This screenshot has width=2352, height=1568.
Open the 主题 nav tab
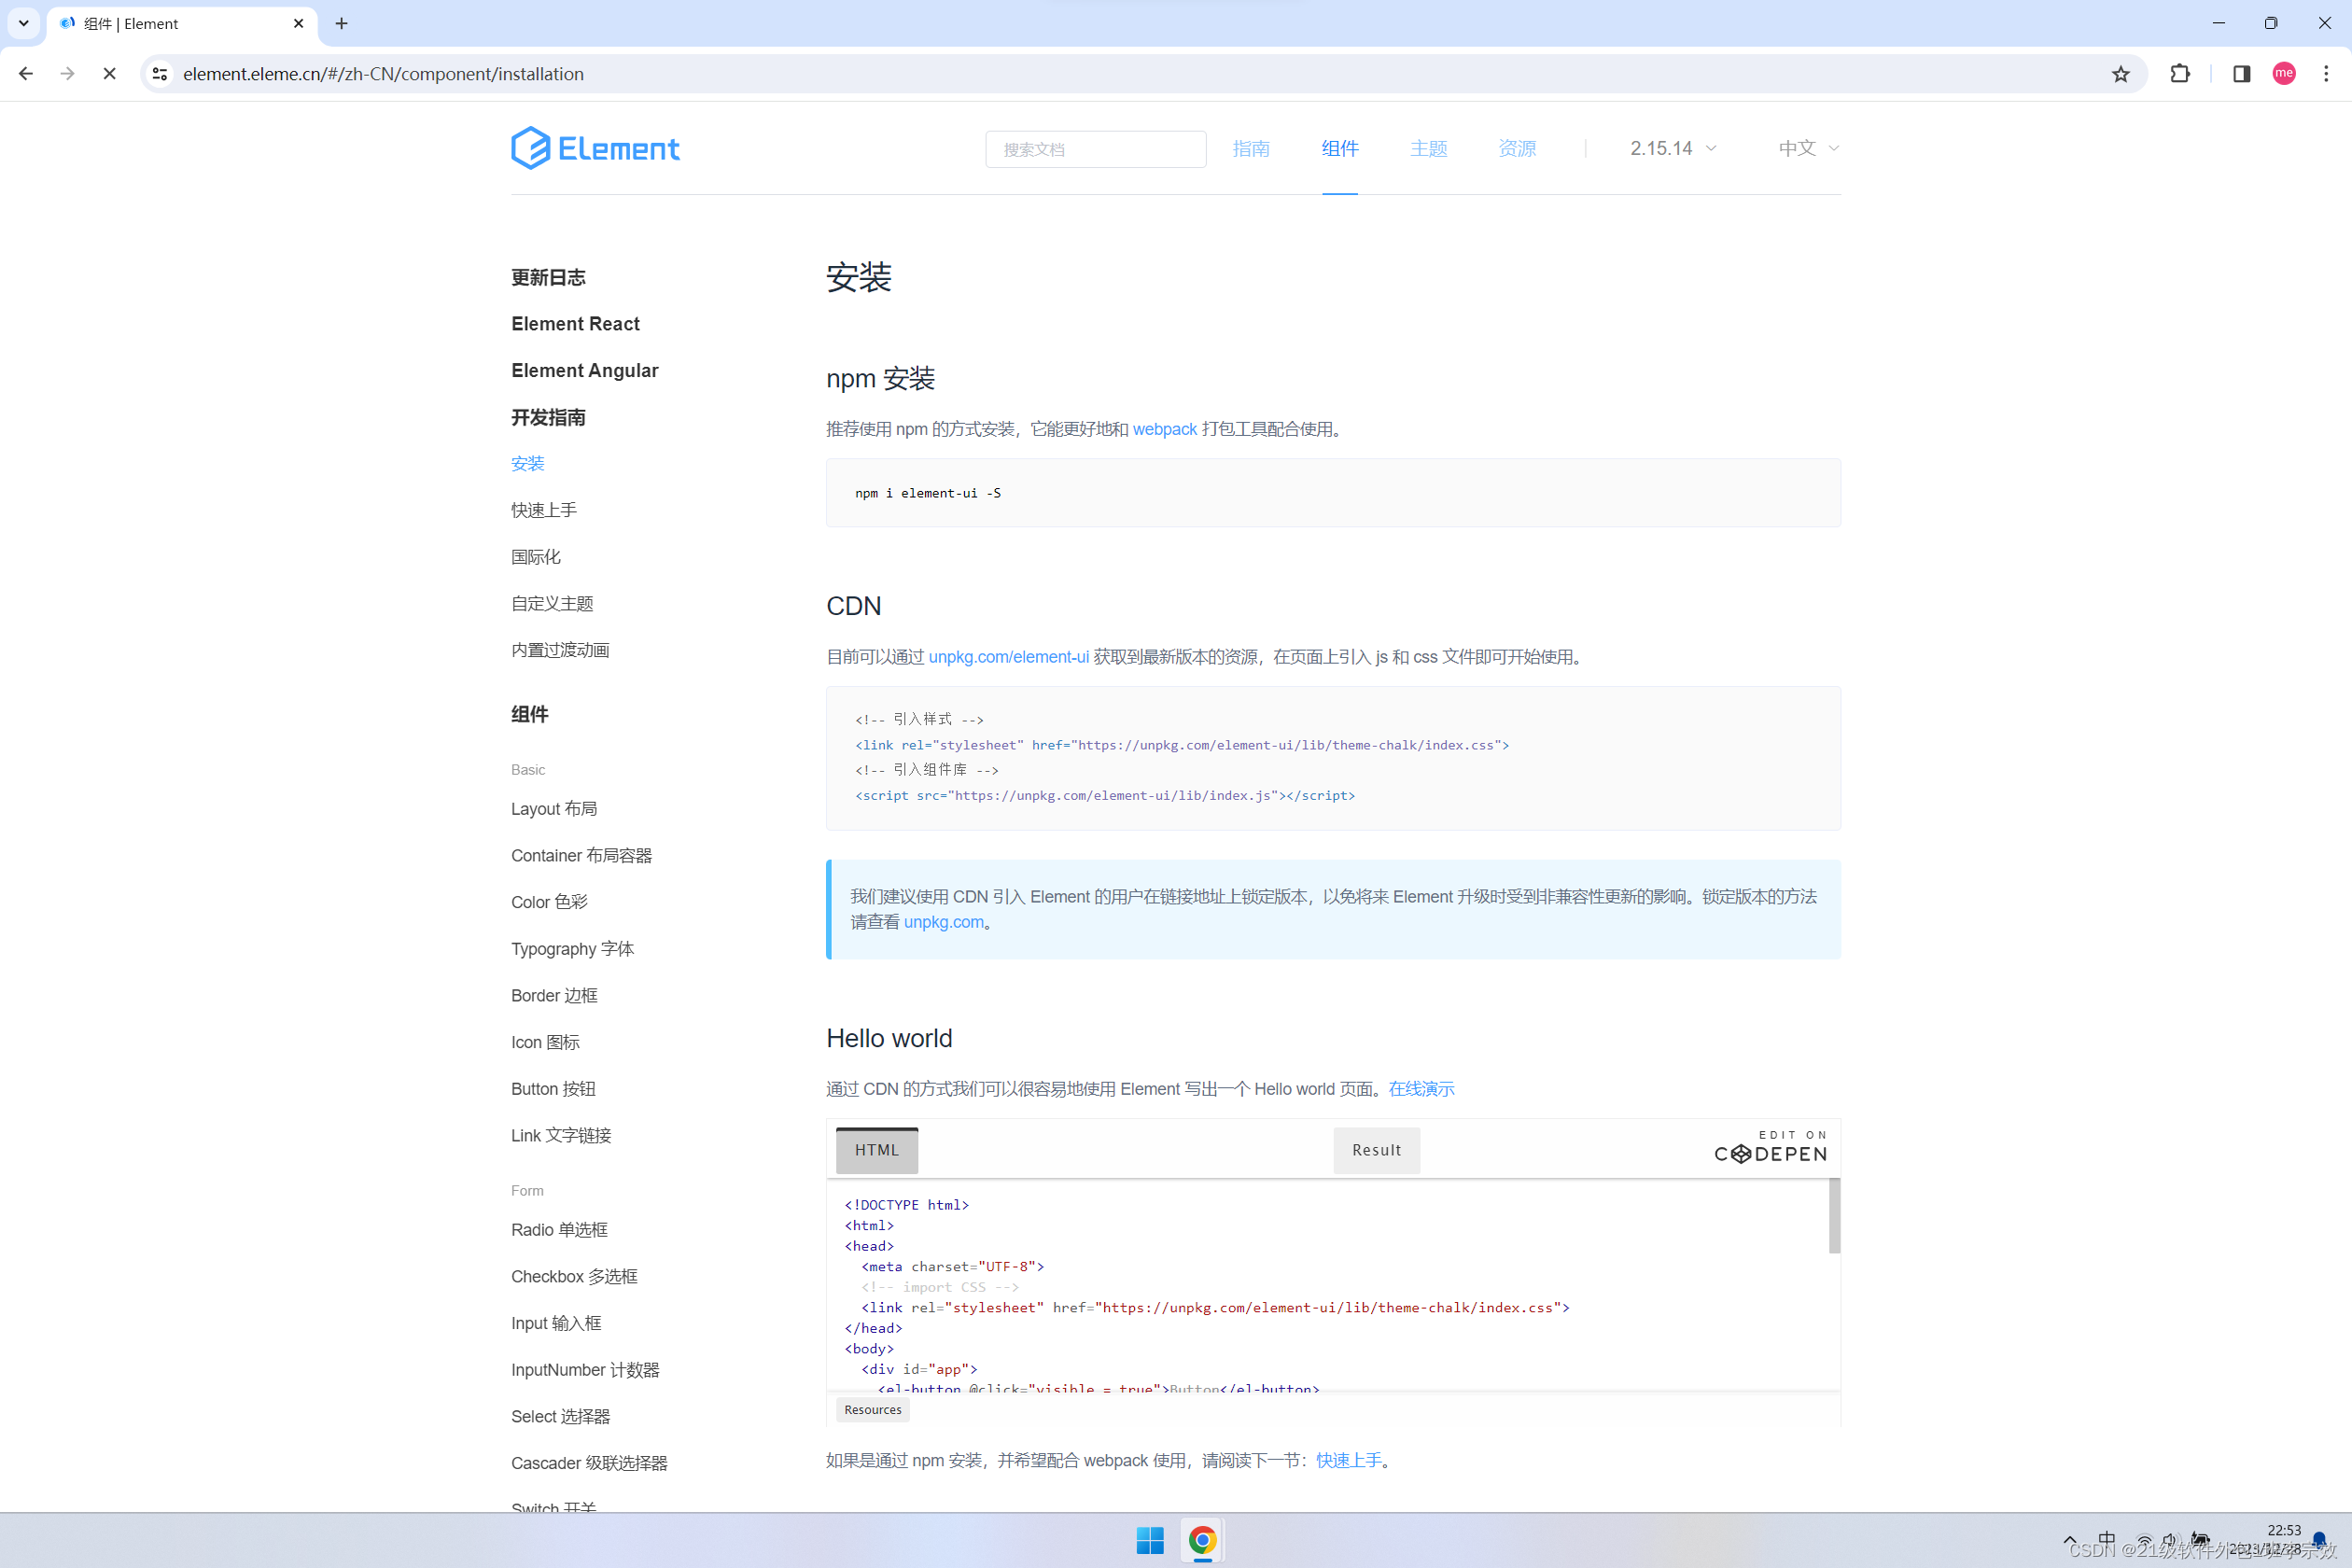pyautogui.click(x=1429, y=148)
